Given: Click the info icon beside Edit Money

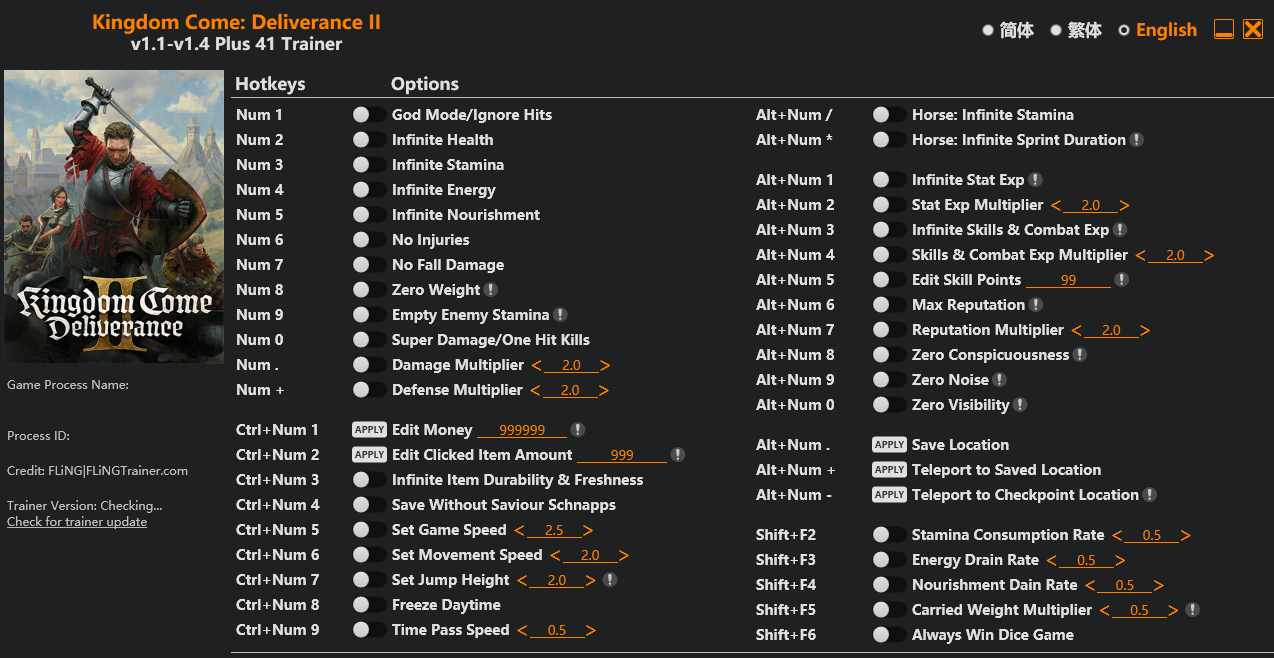Looking at the screenshot, I should click(578, 430).
